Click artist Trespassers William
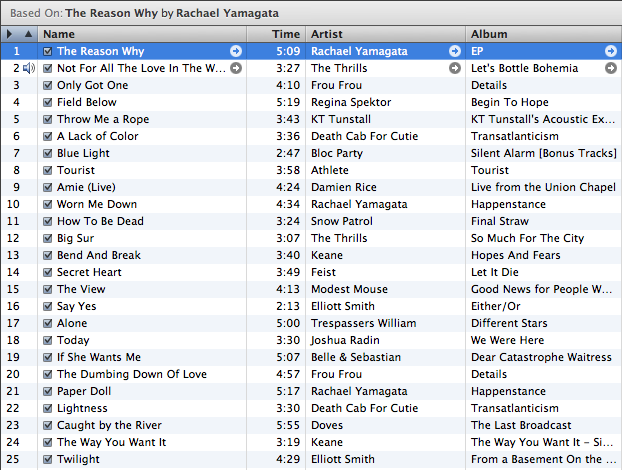622x470 pixels. pos(364,323)
